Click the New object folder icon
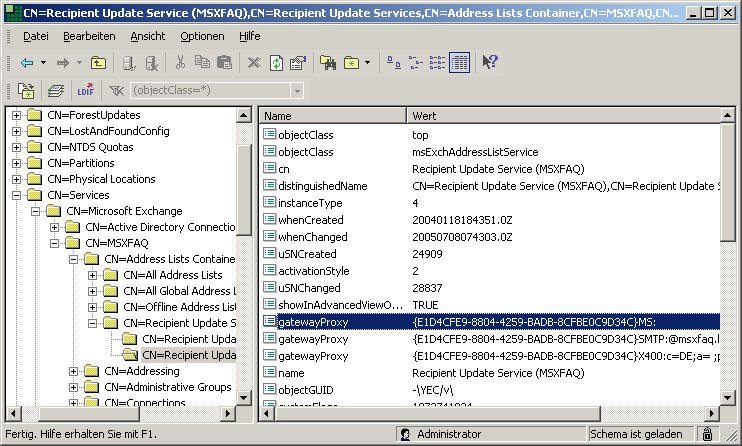 pyautogui.click(x=351, y=62)
